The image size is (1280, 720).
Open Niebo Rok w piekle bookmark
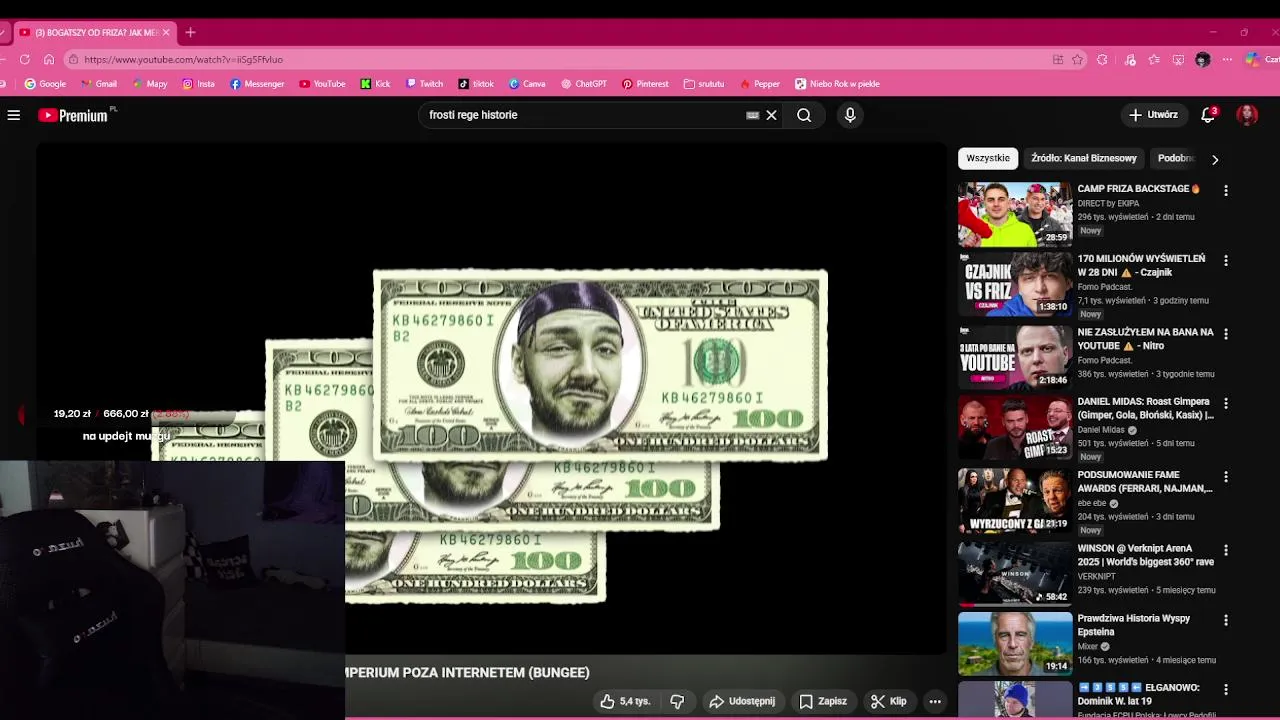point(837,84)
